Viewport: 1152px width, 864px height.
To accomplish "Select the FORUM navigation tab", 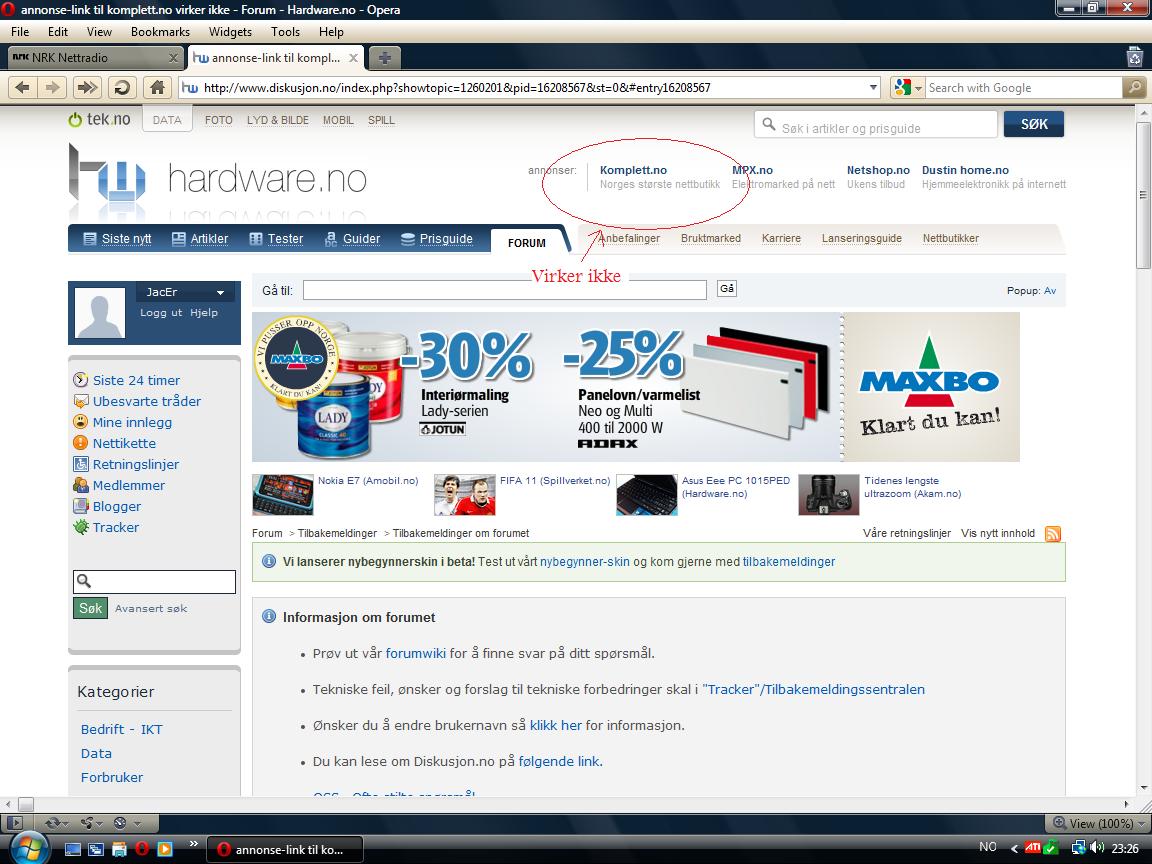I will click(527, 242).
